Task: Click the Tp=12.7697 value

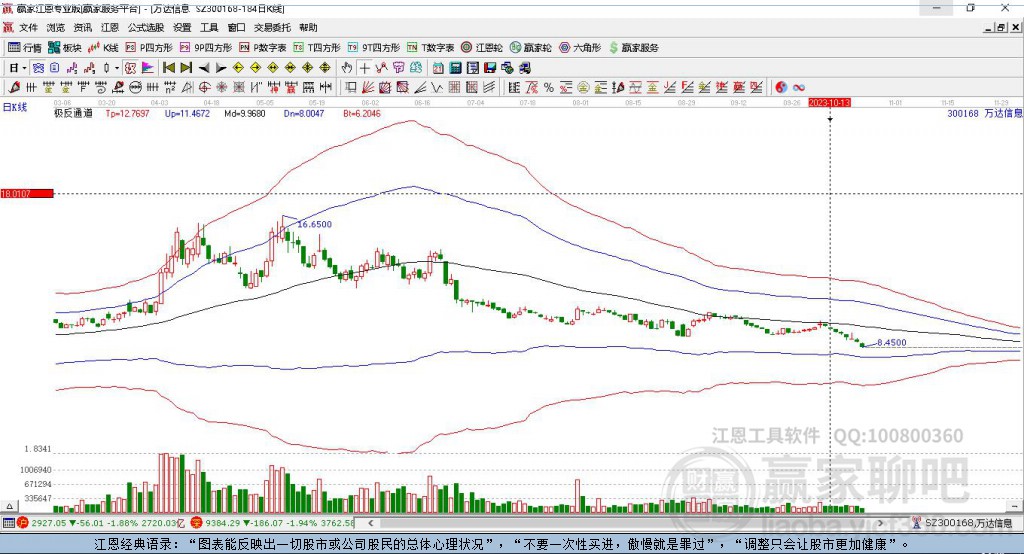Action: point(127,114)
